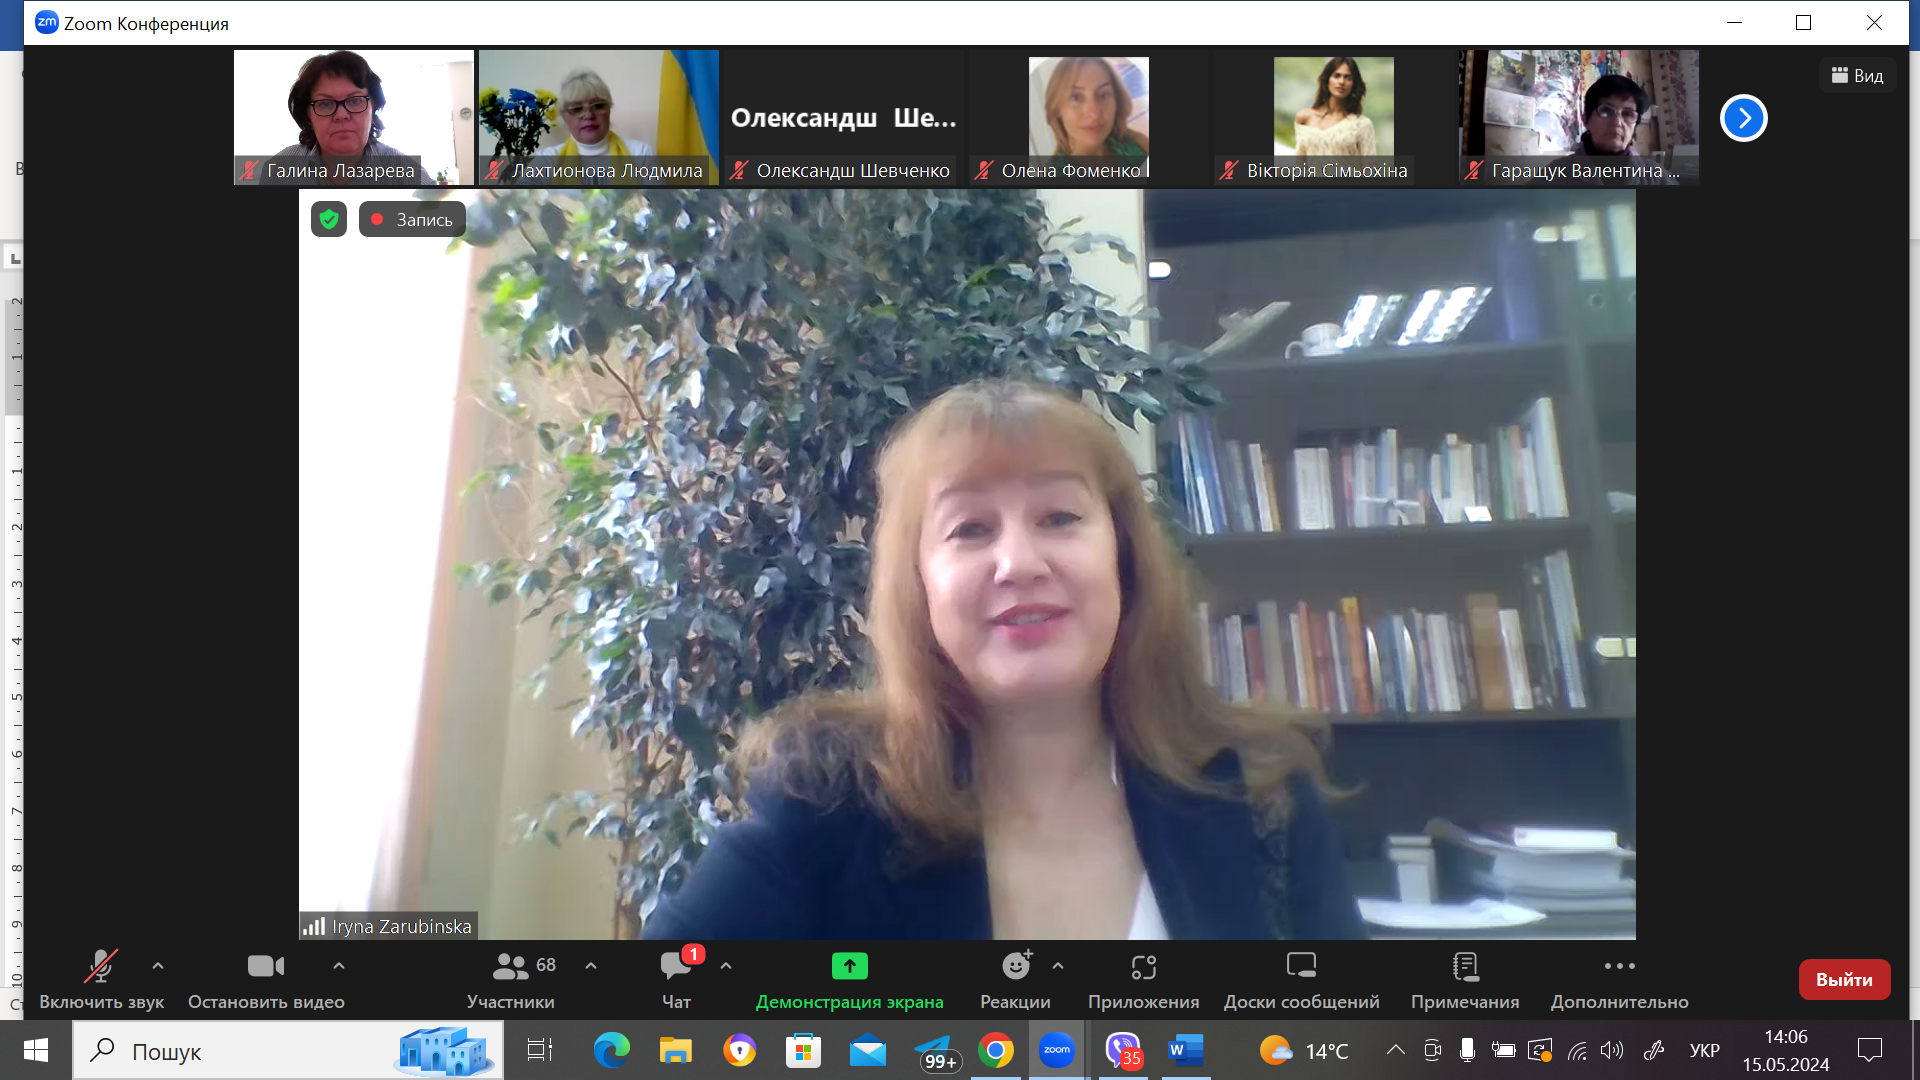Expand the chevron next to Participants count
The image size is (1920, 1080).
coord(591,966)
